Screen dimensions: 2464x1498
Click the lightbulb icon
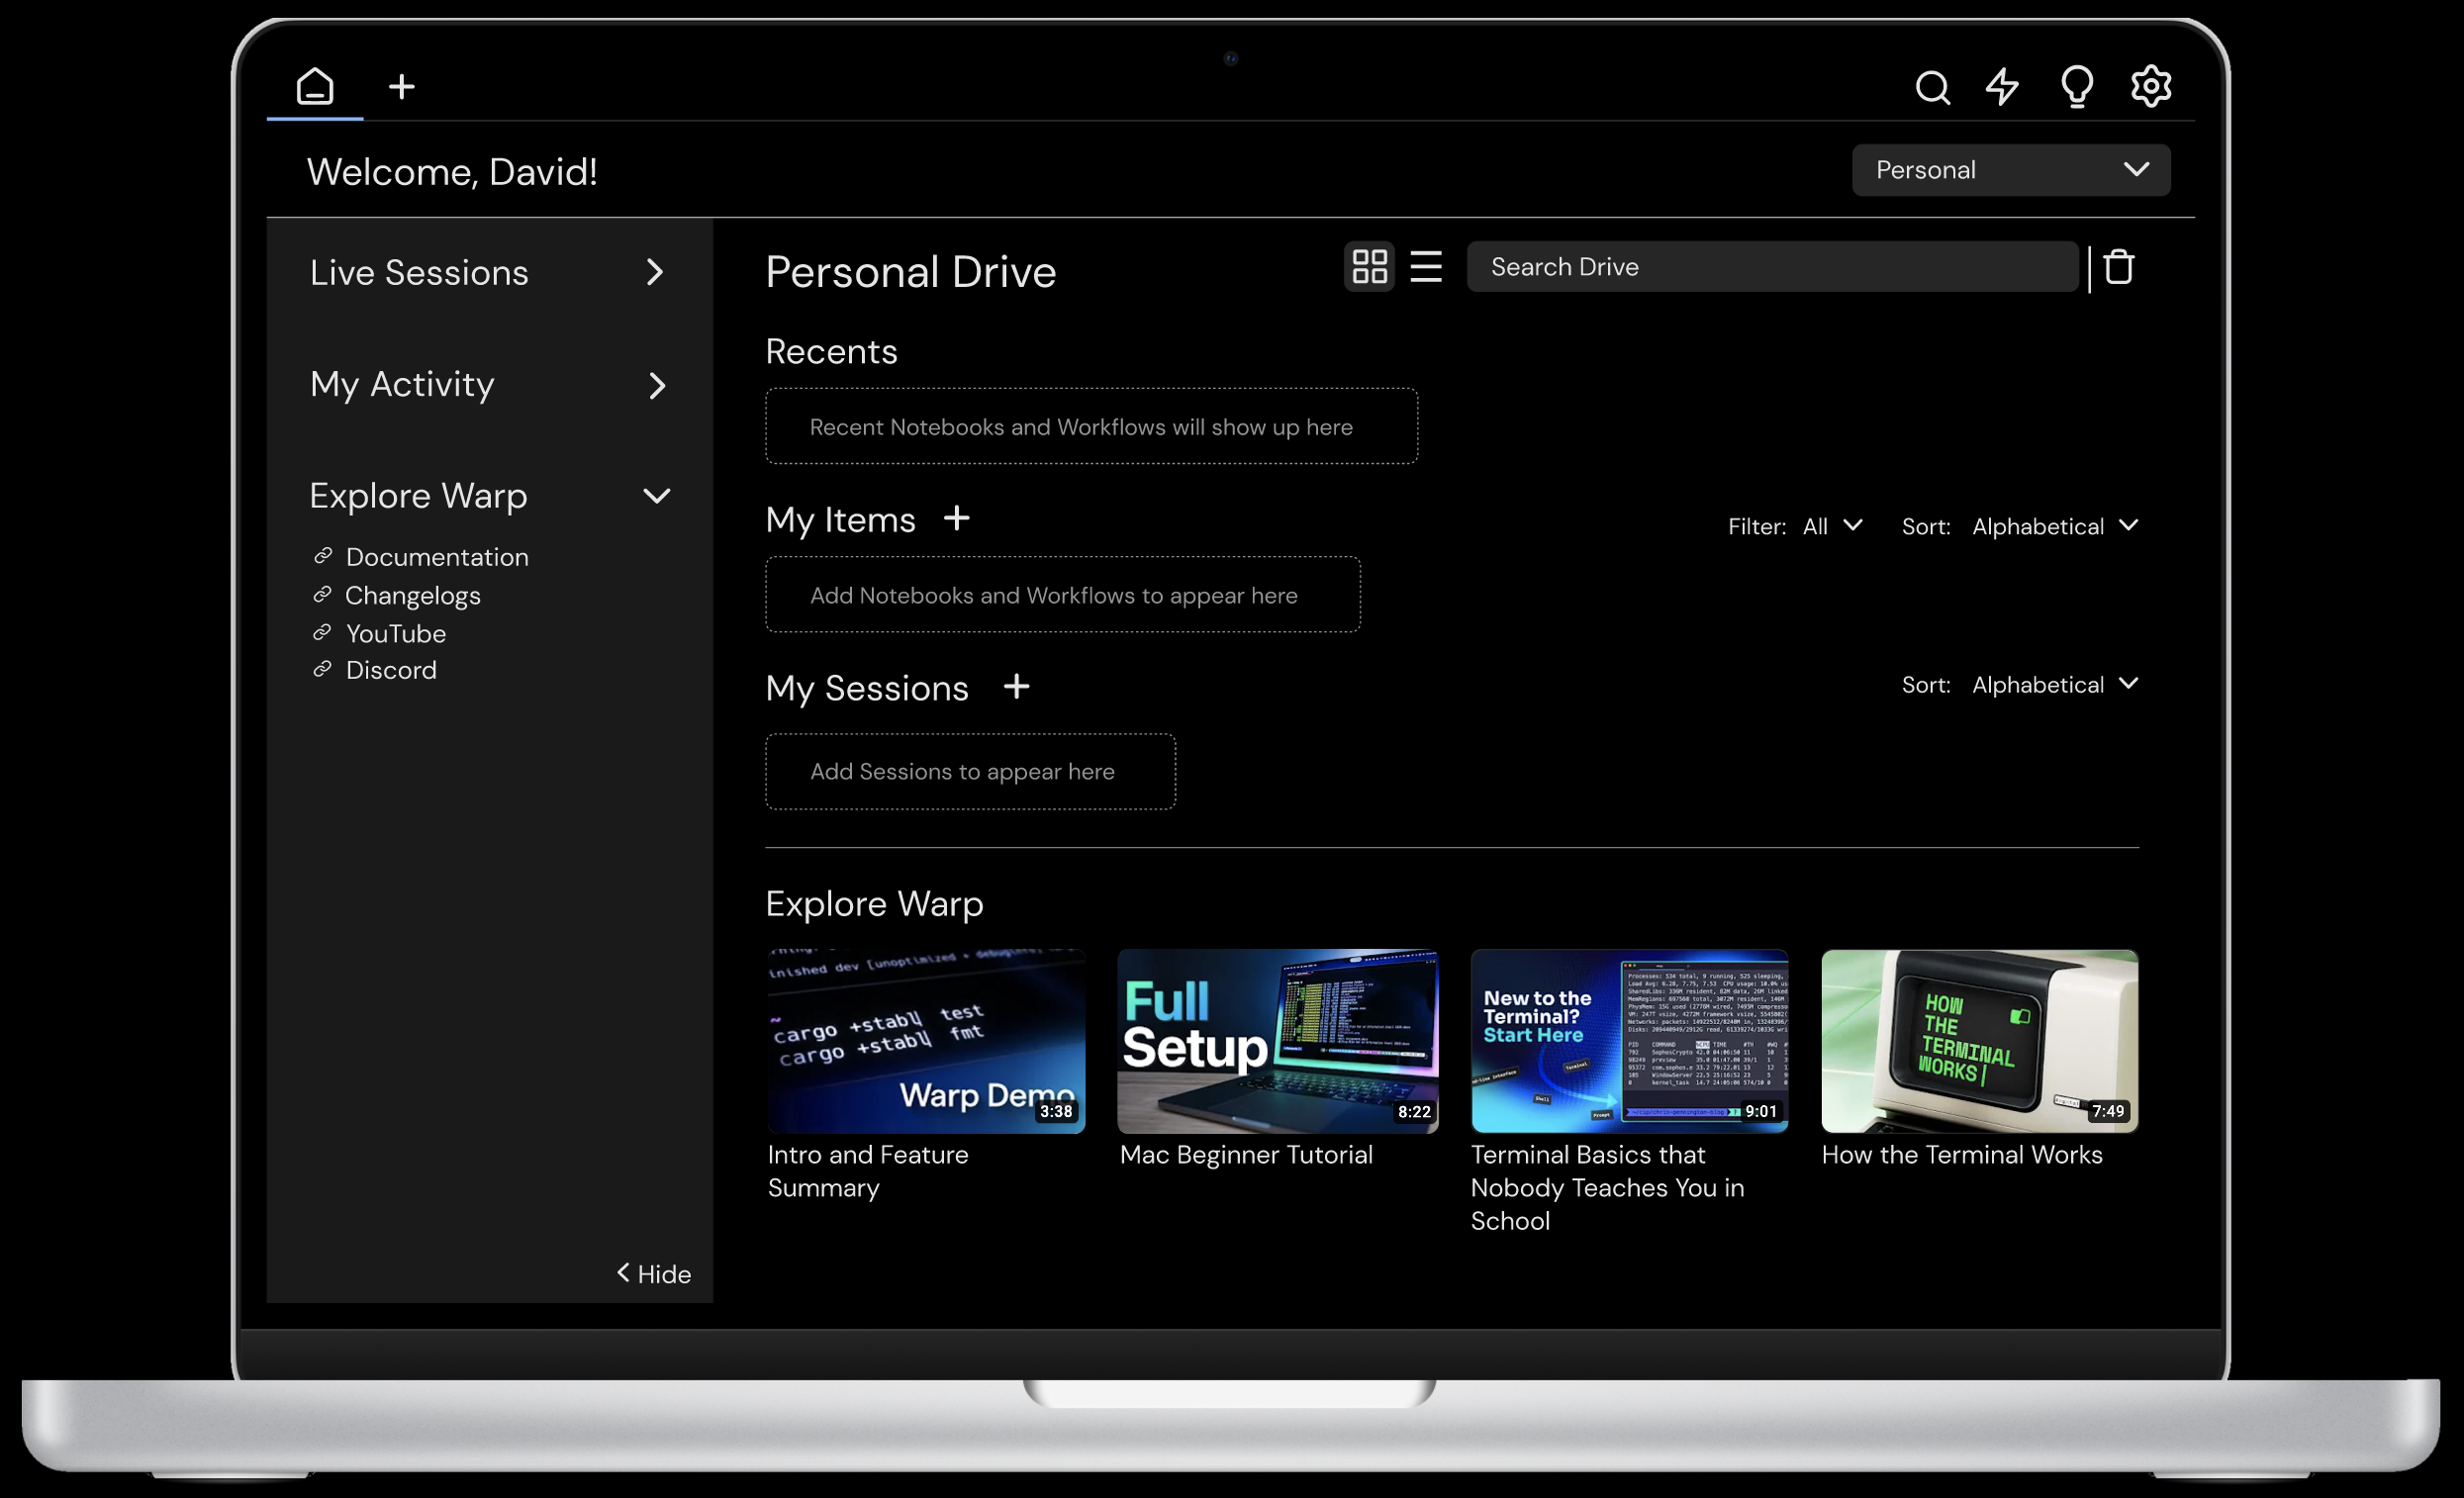[2077, 87]
